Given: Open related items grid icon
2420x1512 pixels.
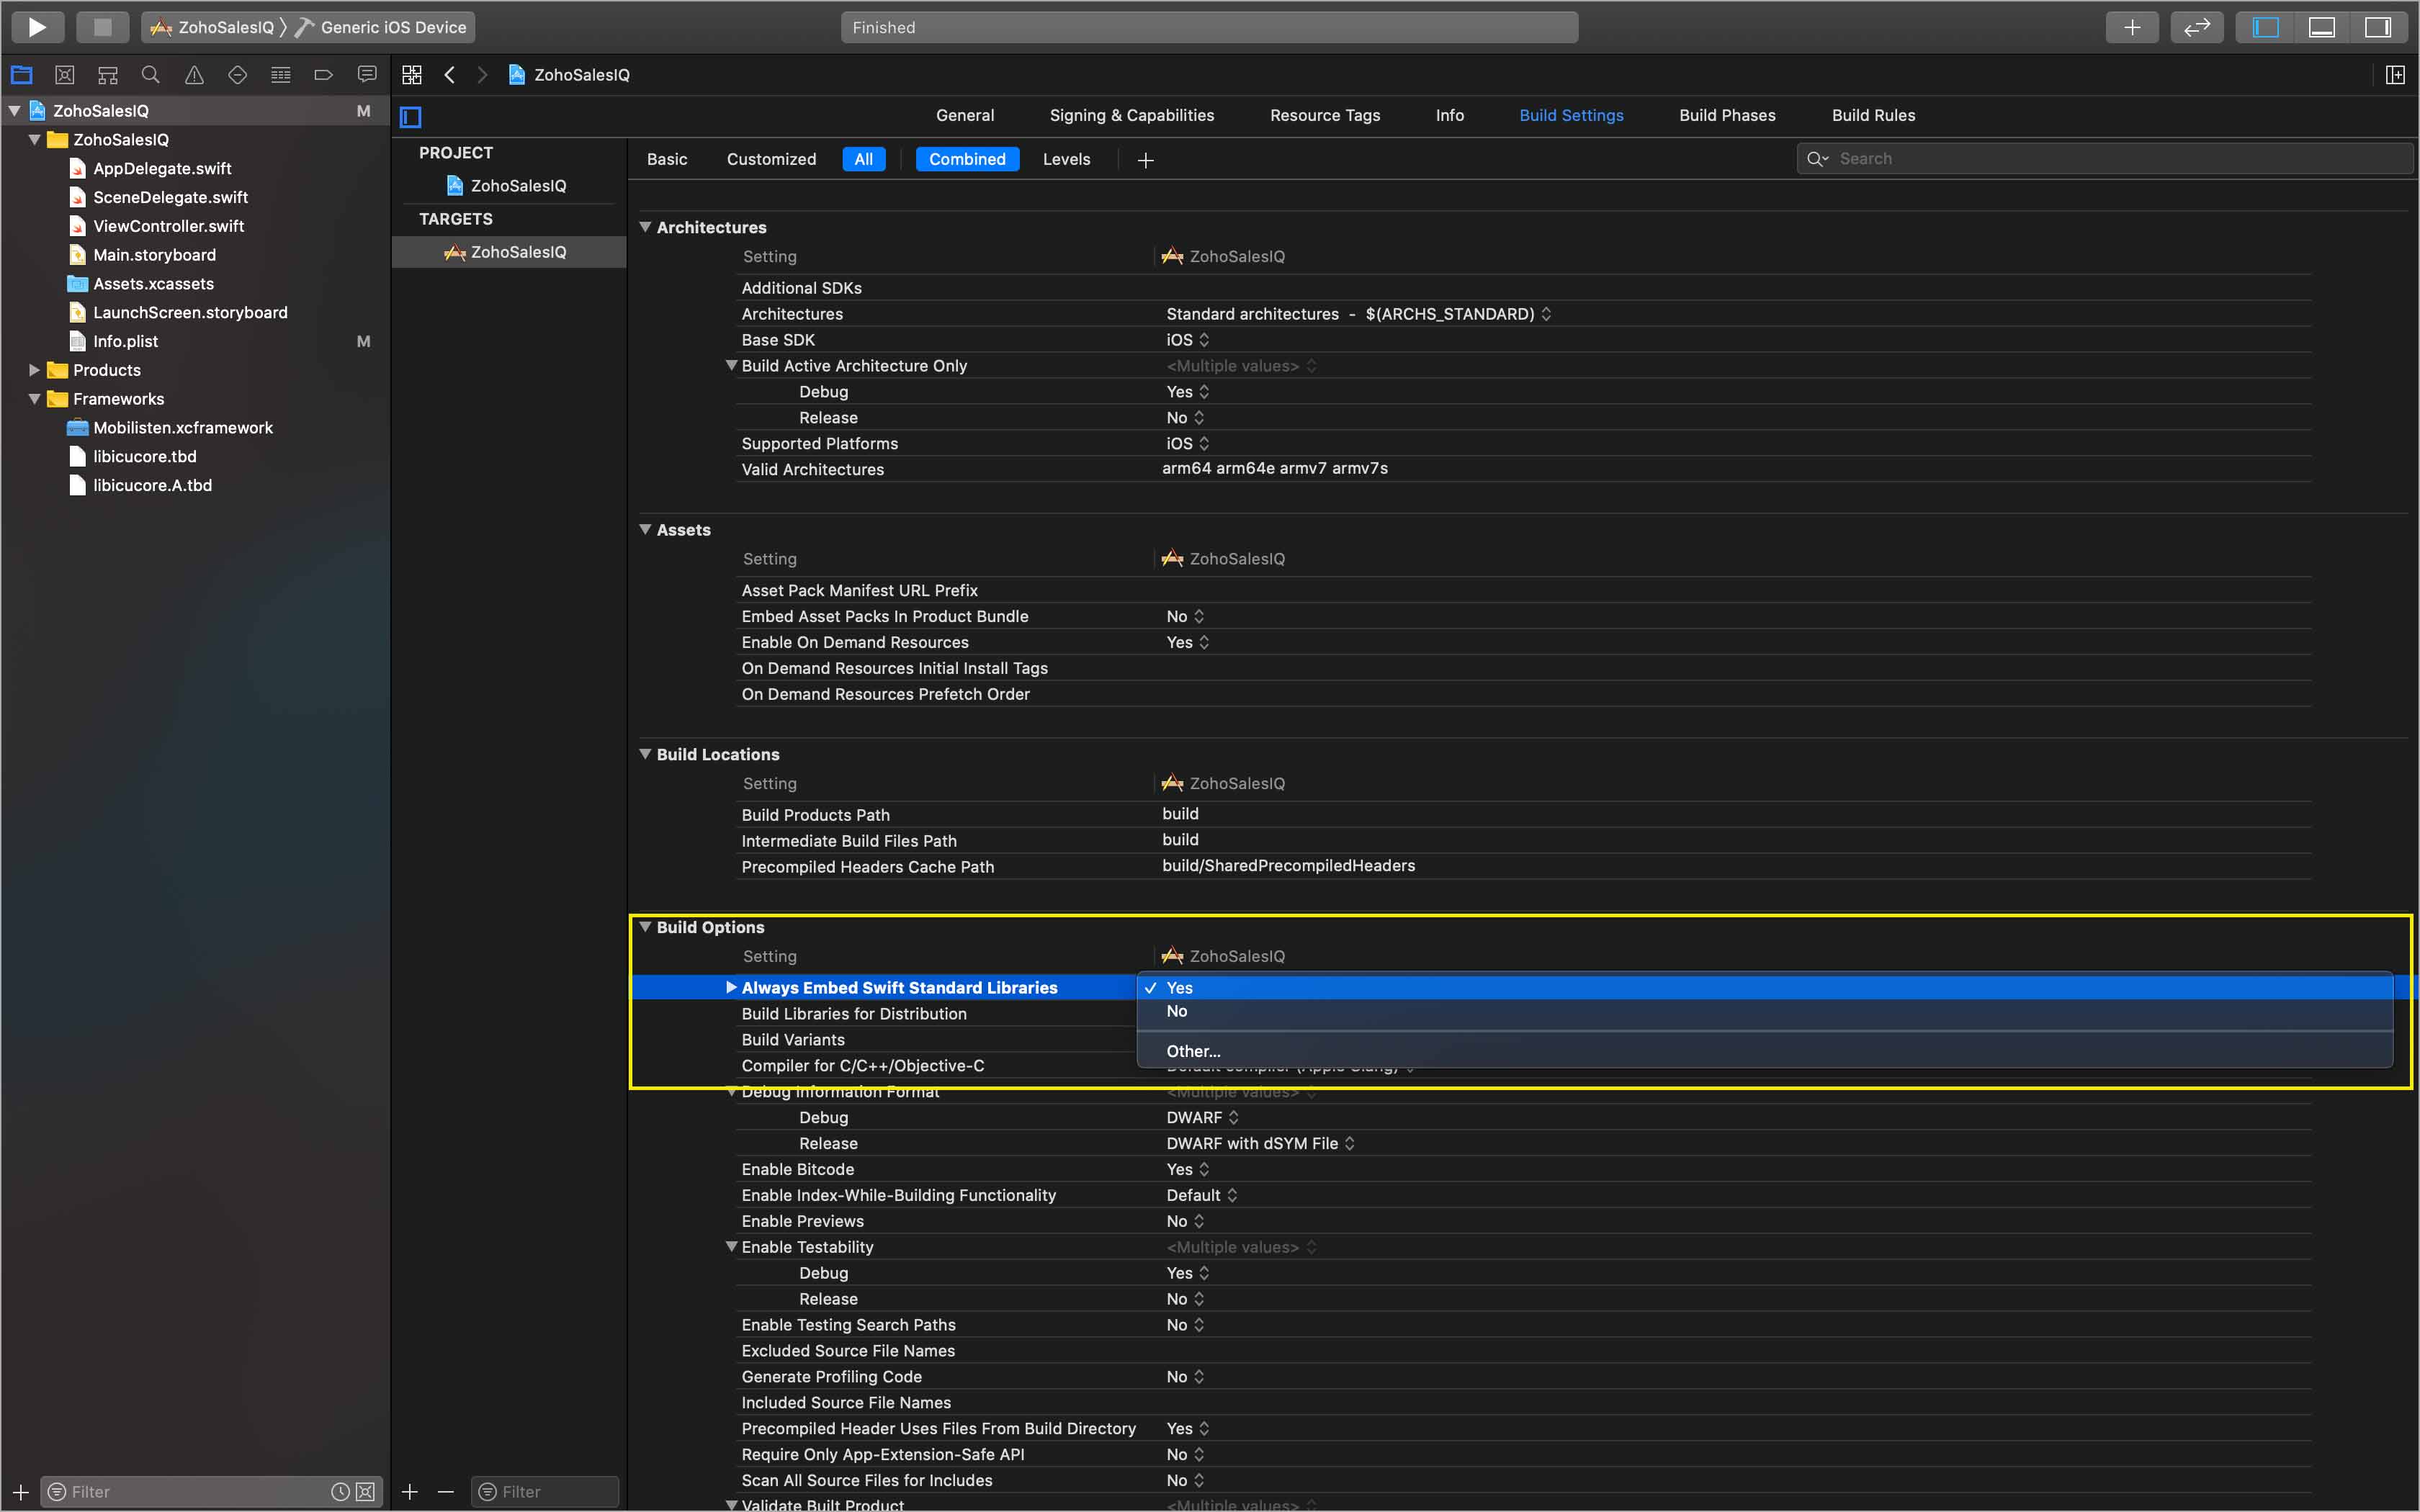Looking at the screenshot, I should 412,75.
